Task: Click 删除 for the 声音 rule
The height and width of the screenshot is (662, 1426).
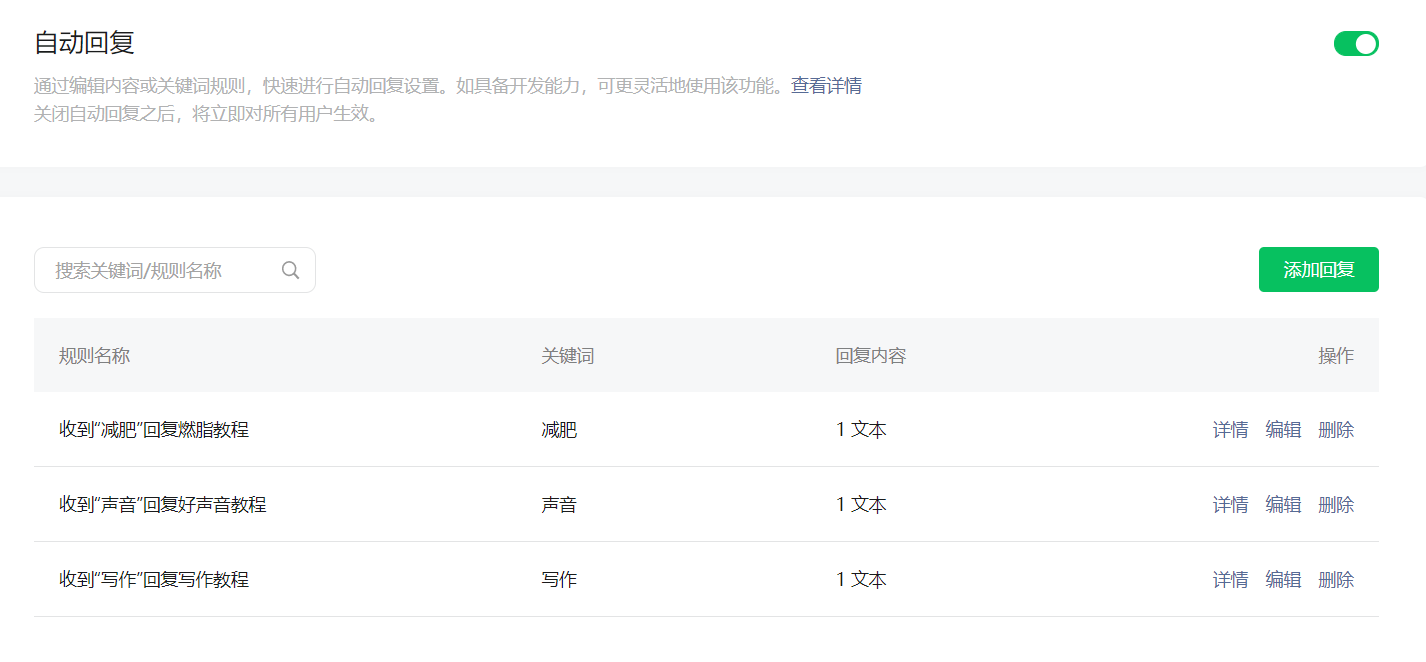Action: [x=1336, y=505]
